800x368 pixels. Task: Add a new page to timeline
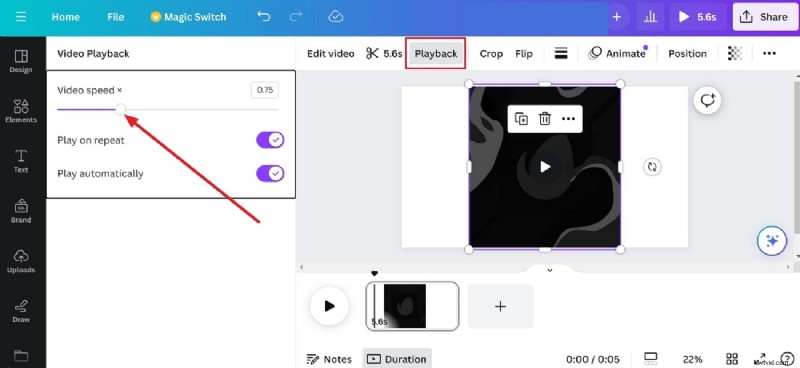501,306
